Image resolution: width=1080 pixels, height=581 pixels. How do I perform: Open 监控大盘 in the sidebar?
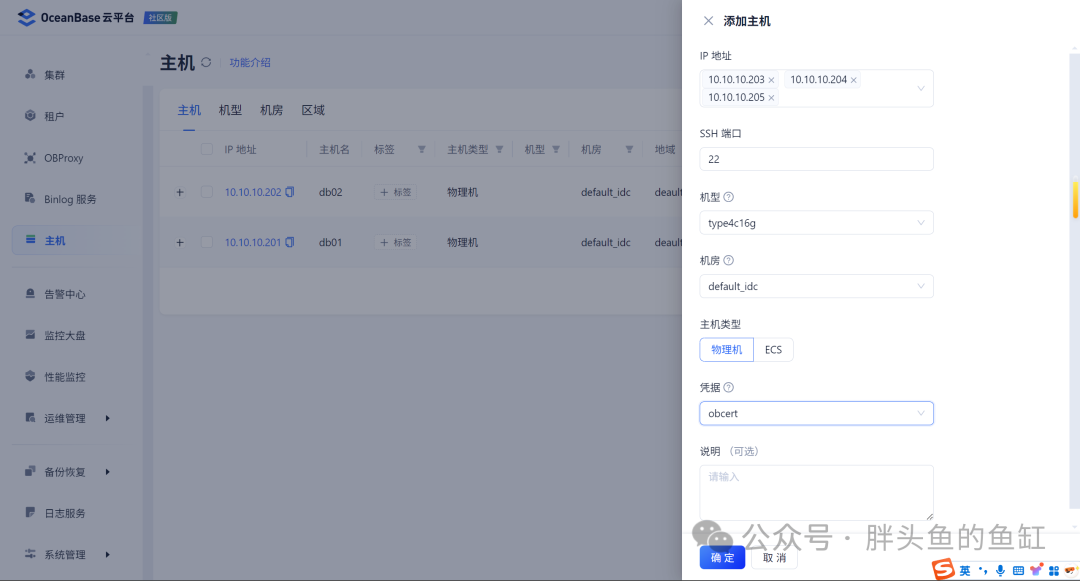[65, 335]
